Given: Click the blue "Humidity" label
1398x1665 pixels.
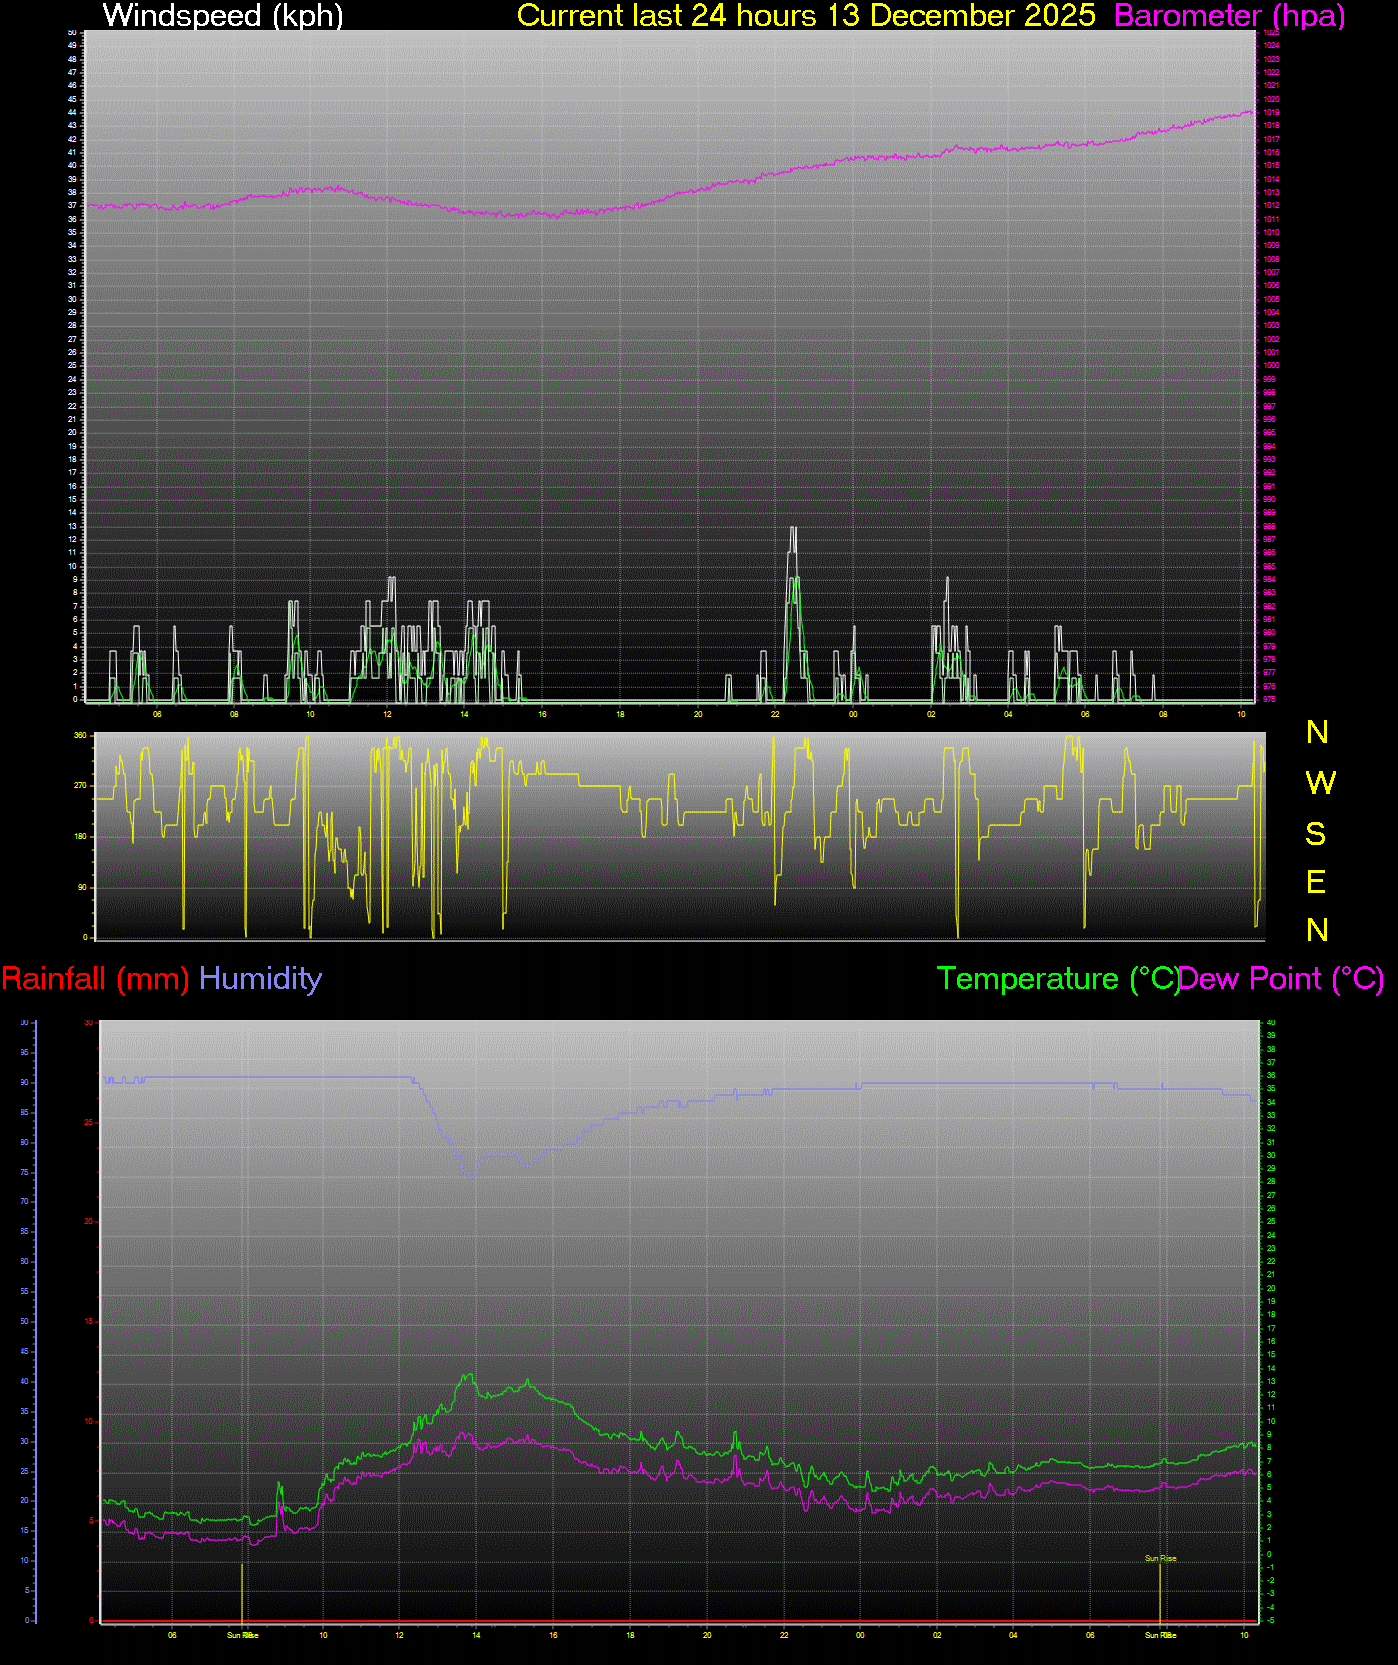Looking at the screenshot, I should coord(260,978).
